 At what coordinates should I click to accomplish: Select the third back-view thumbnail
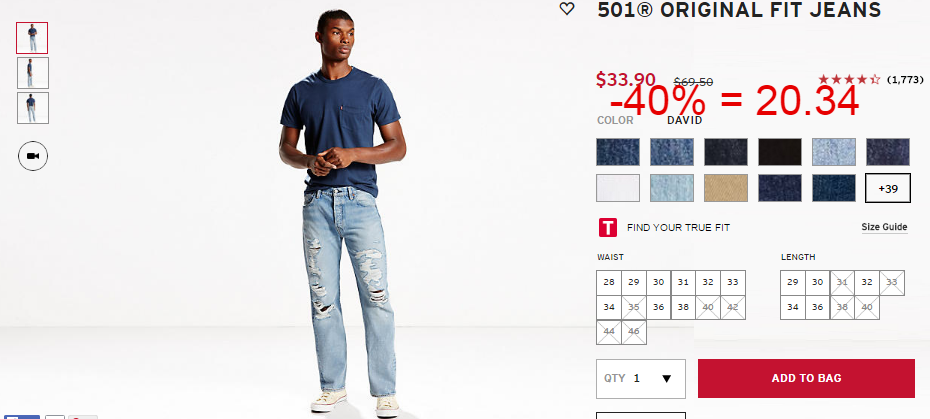coord(33,108)
